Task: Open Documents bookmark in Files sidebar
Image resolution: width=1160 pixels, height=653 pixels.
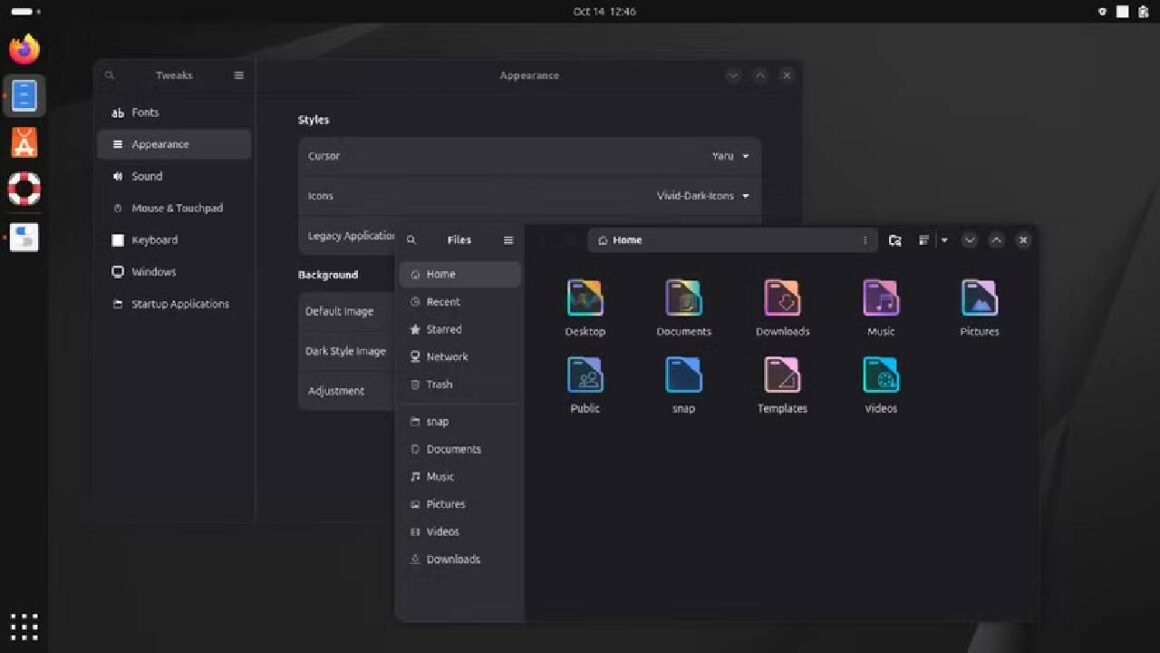Action: pyautogui.click(x=460, y=449)
